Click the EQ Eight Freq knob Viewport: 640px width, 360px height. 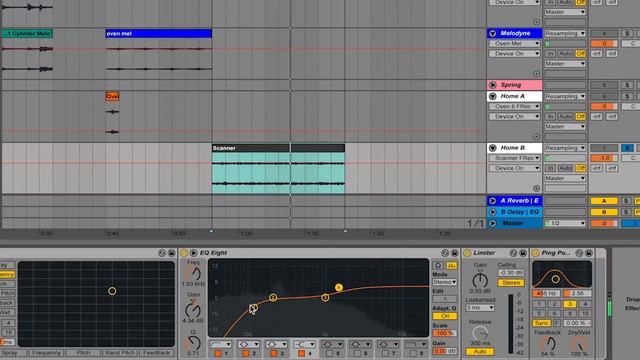pos(193,274)
